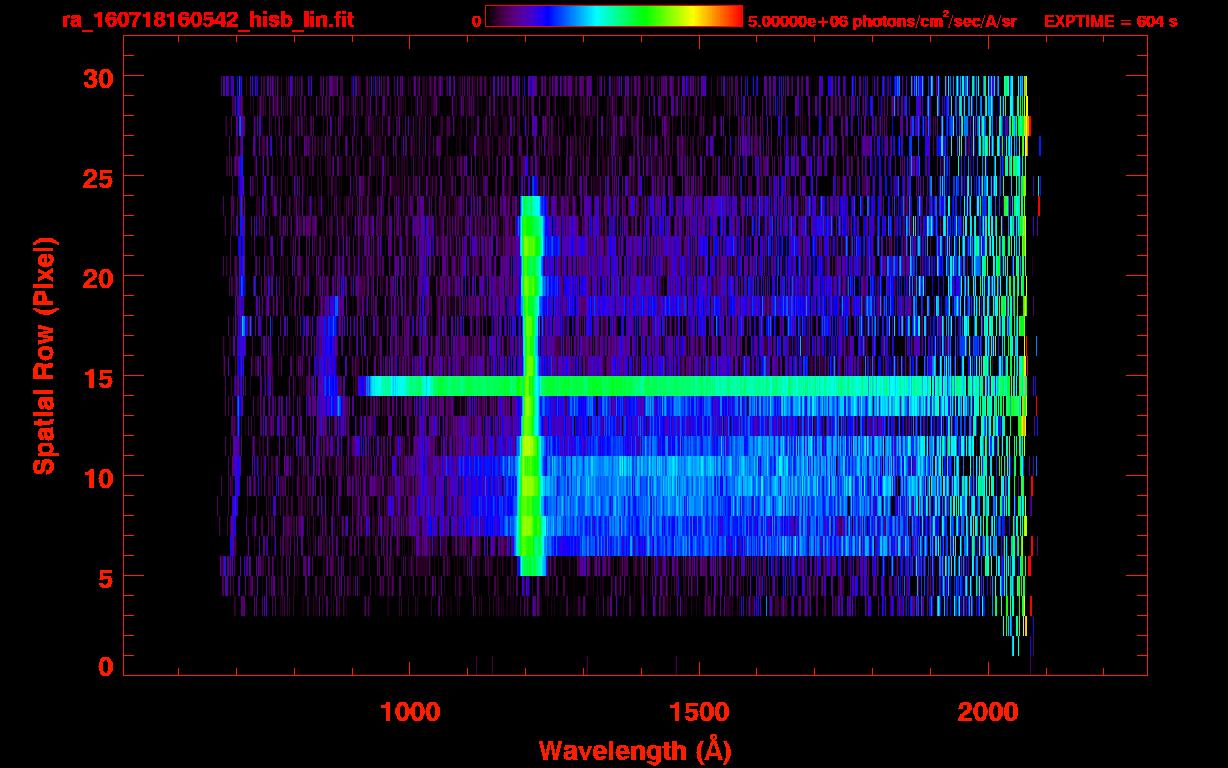Viewport: 1228px width, 768px height.
Task: Click the bright vertical emission line near 1200 Å
Action: (531, 300)
